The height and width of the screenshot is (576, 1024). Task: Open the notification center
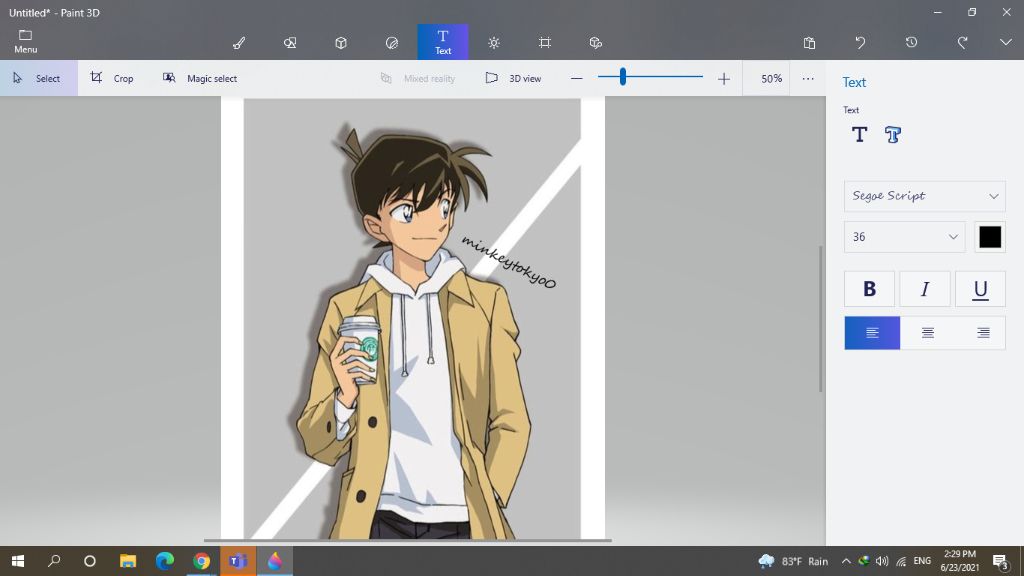click(x=1000, y=561)
